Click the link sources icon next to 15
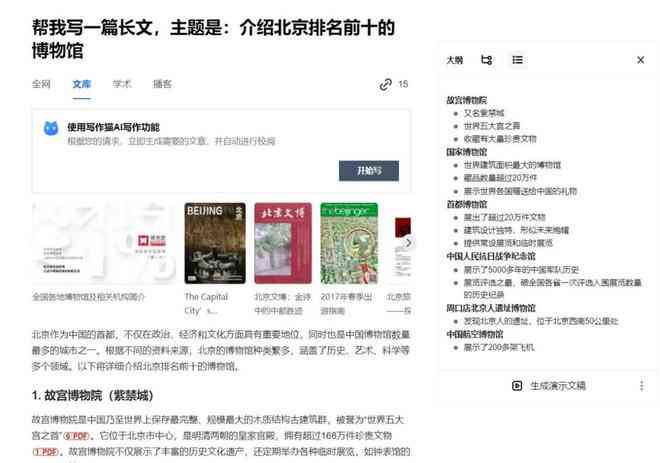This screenshot has width=660, height=463. pos(385,85)
